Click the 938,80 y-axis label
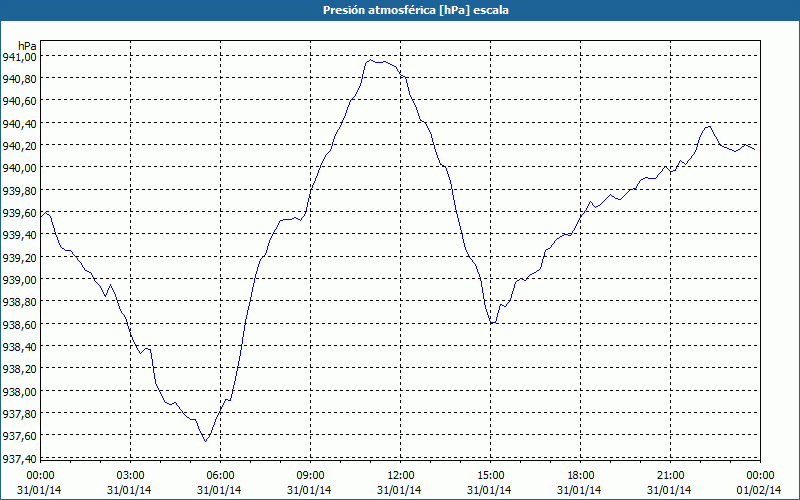Viewport: 800px width, 500px height. coord(19,302)
